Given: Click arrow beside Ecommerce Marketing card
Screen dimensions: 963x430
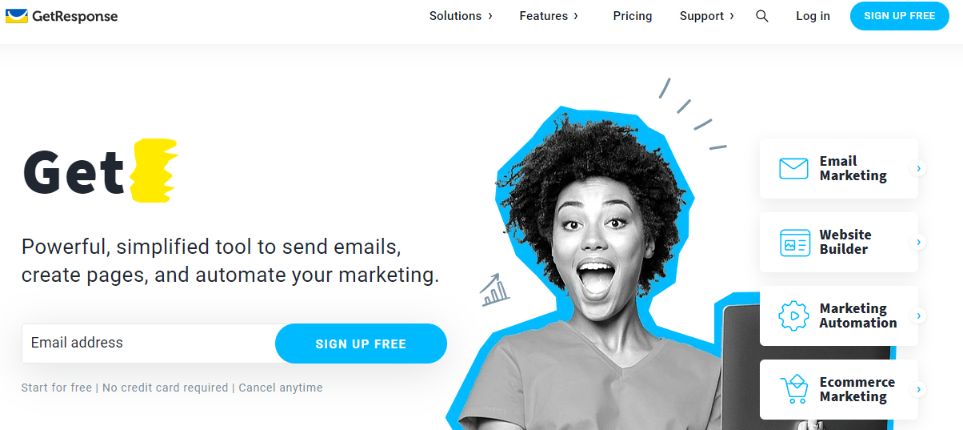Looking at the screenshot, I should pos(918,389).
